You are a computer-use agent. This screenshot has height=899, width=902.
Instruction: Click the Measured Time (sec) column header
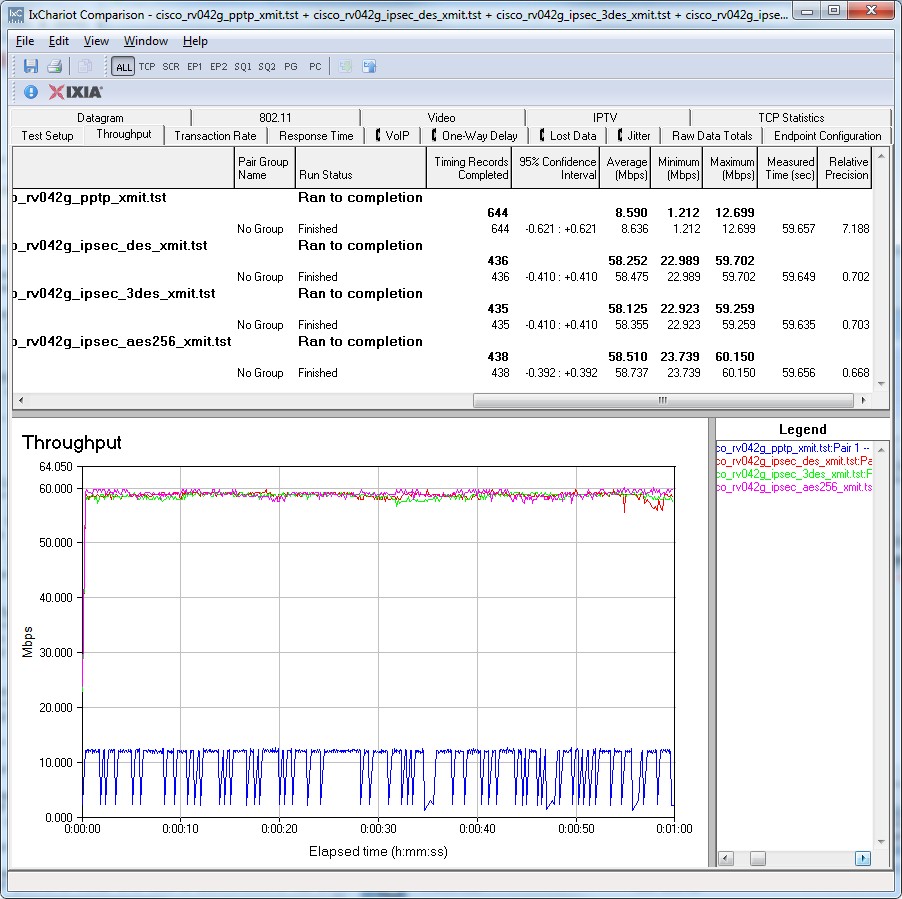(x=788, y=168)
